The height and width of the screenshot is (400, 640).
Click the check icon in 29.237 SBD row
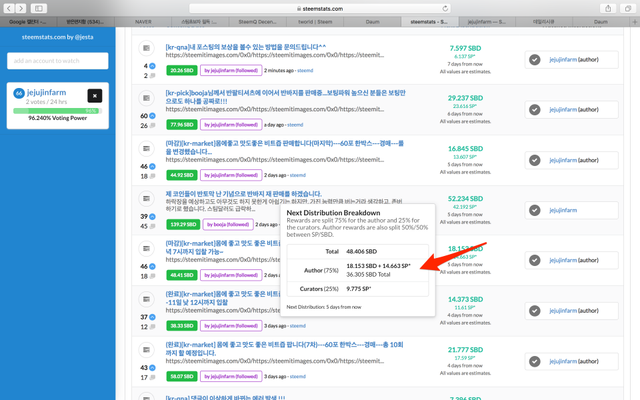[x=535, y=110]
